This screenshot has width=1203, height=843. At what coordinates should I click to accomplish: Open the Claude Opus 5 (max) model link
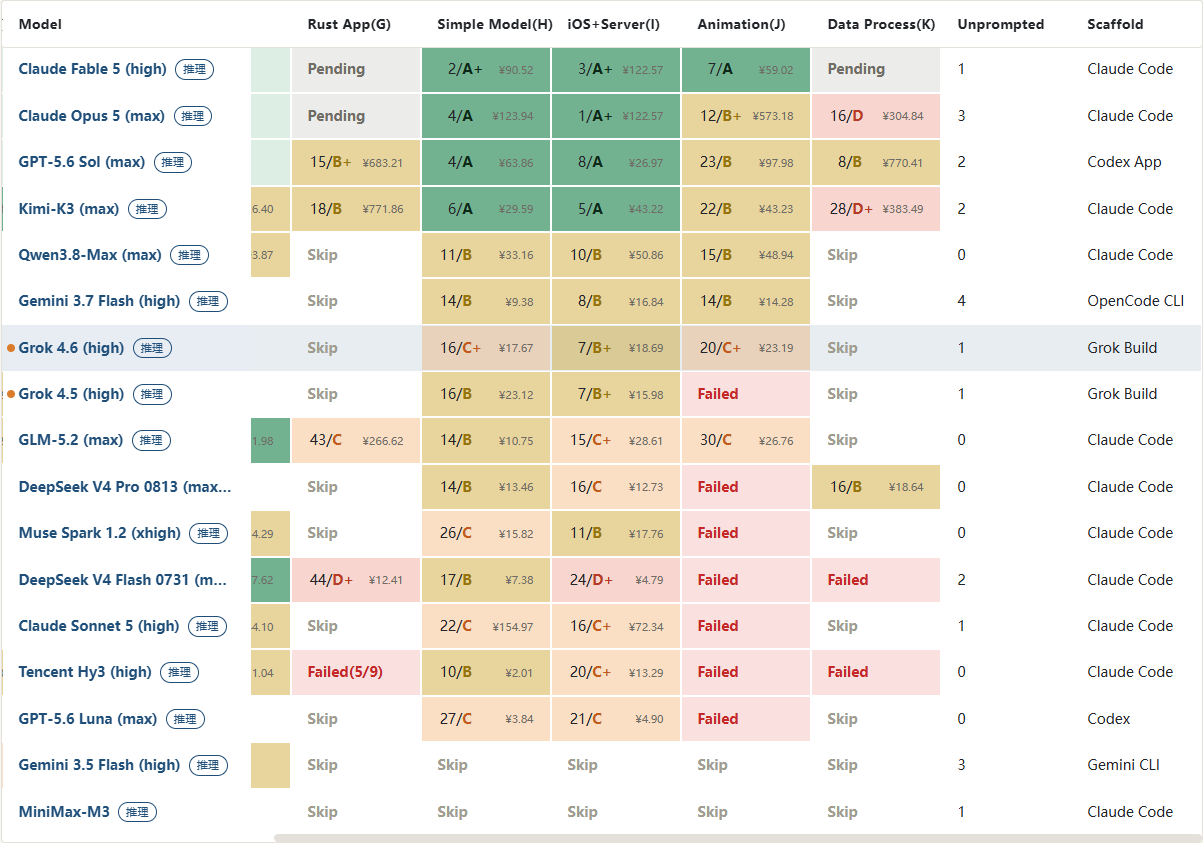[91, 116]
